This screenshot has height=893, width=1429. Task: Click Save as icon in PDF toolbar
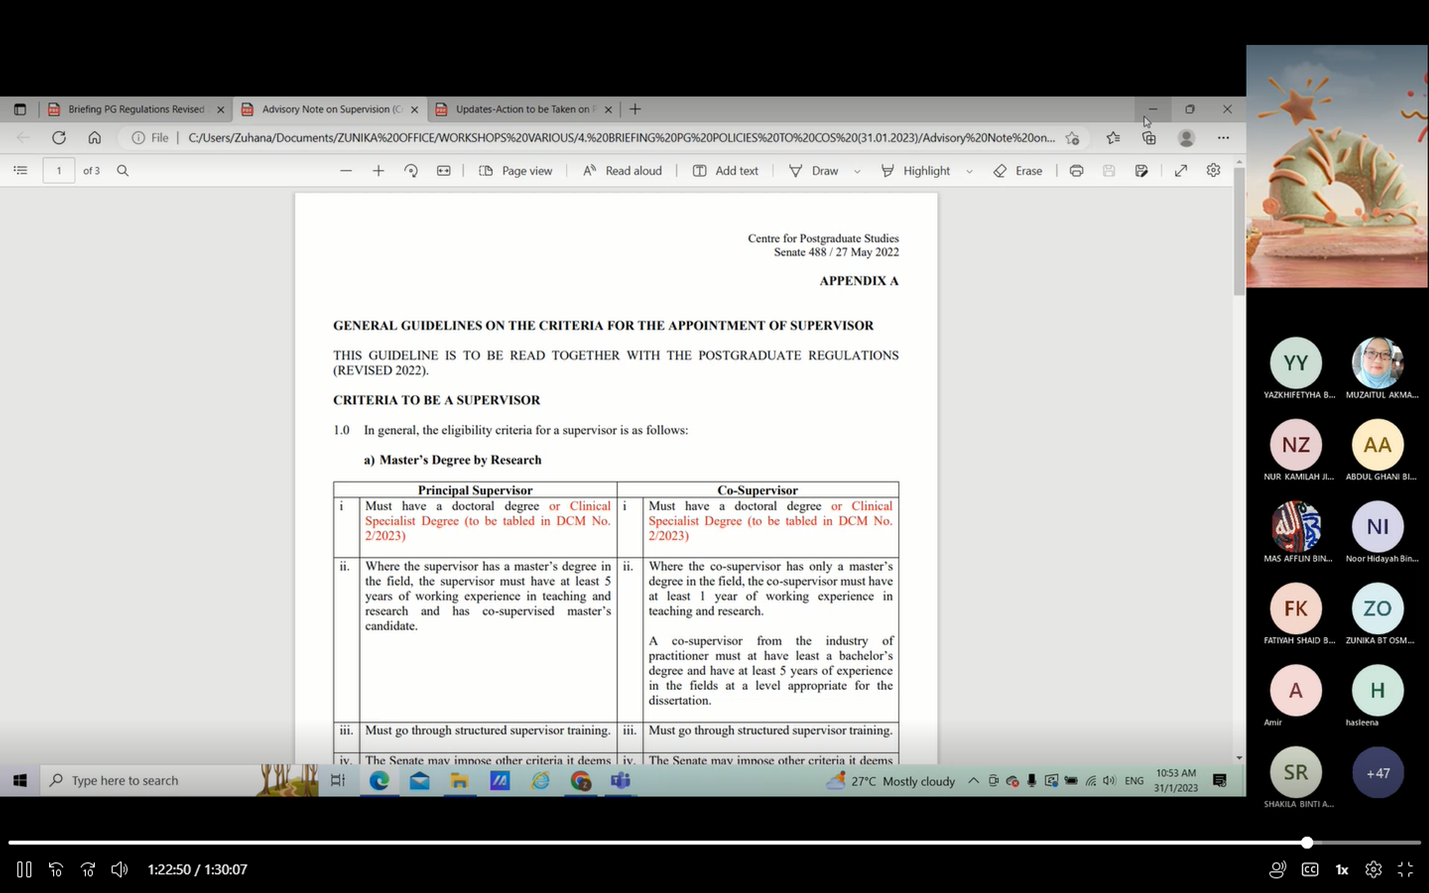[x=1141, y=171]
